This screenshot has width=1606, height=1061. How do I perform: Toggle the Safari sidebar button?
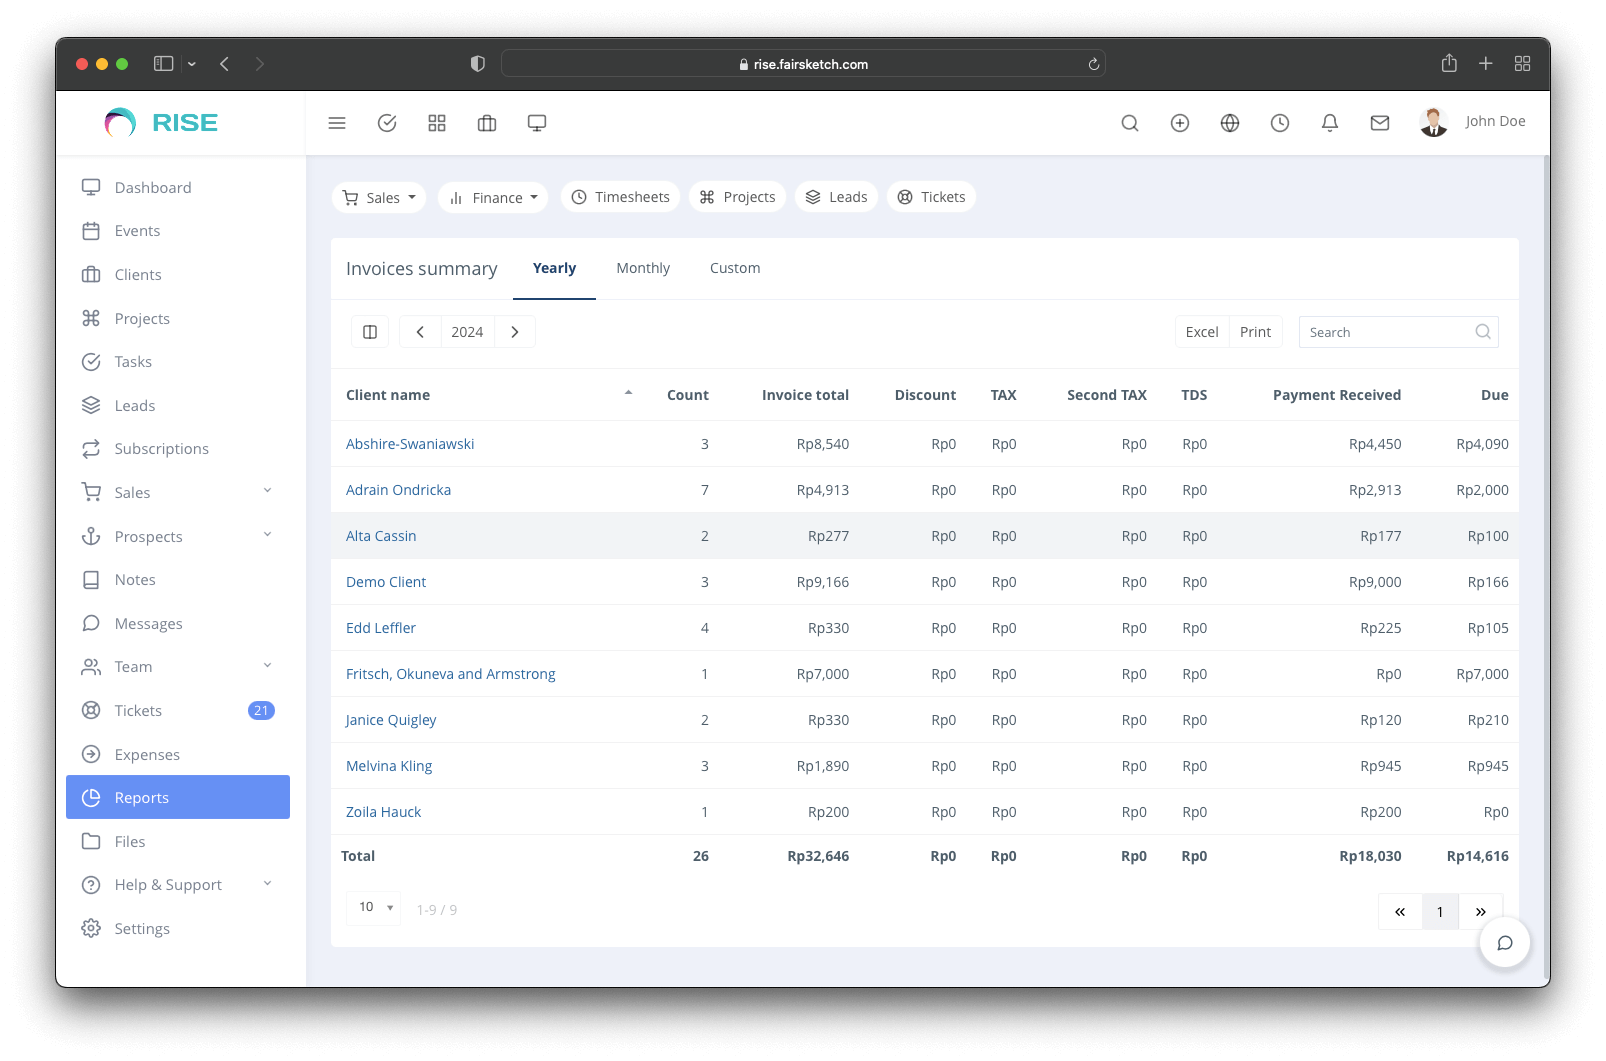[164, 64]
